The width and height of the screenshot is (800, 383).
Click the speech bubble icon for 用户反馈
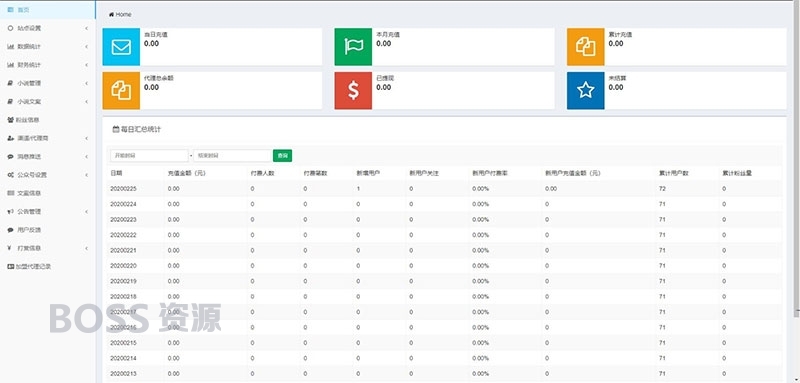point(10,230)
